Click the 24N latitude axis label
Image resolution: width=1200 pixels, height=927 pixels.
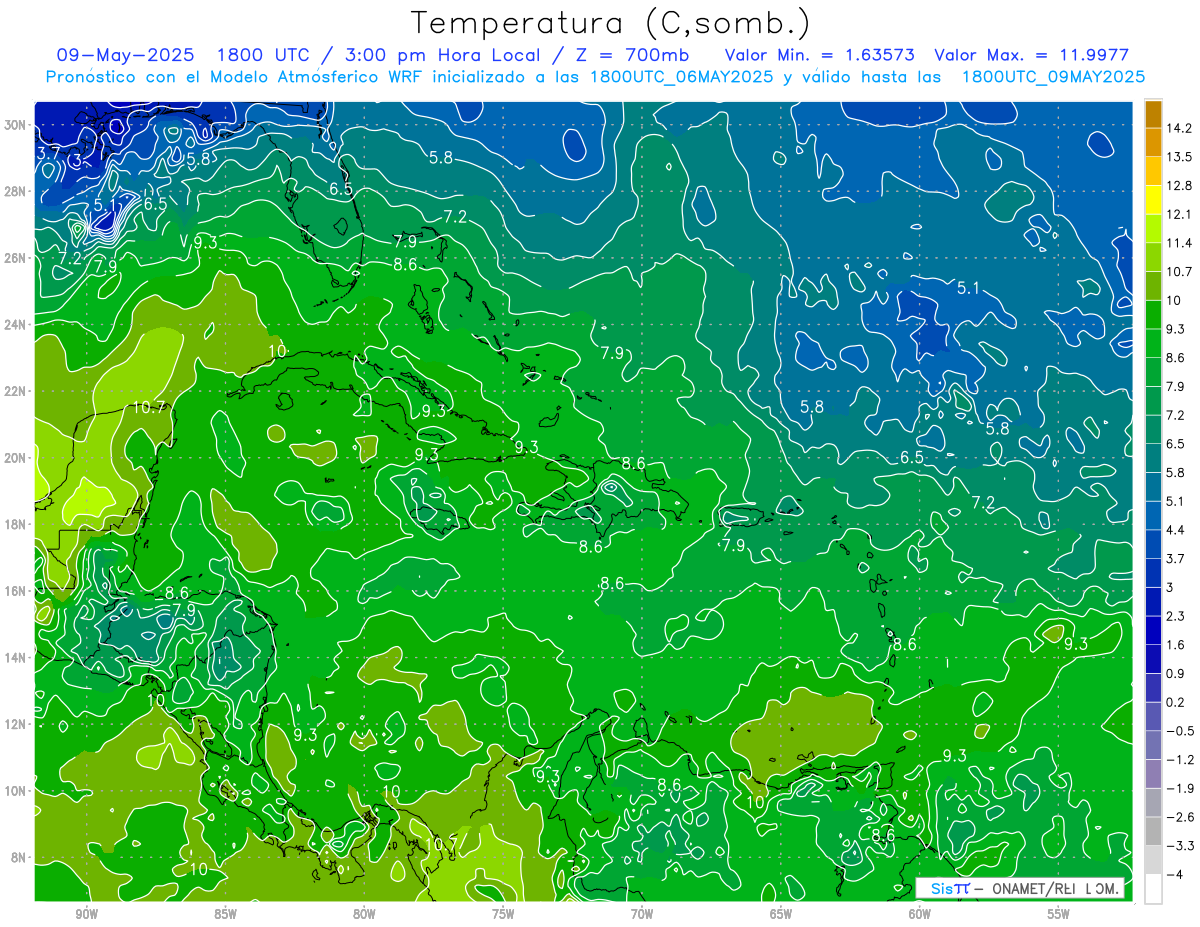(x=16, y=324)
